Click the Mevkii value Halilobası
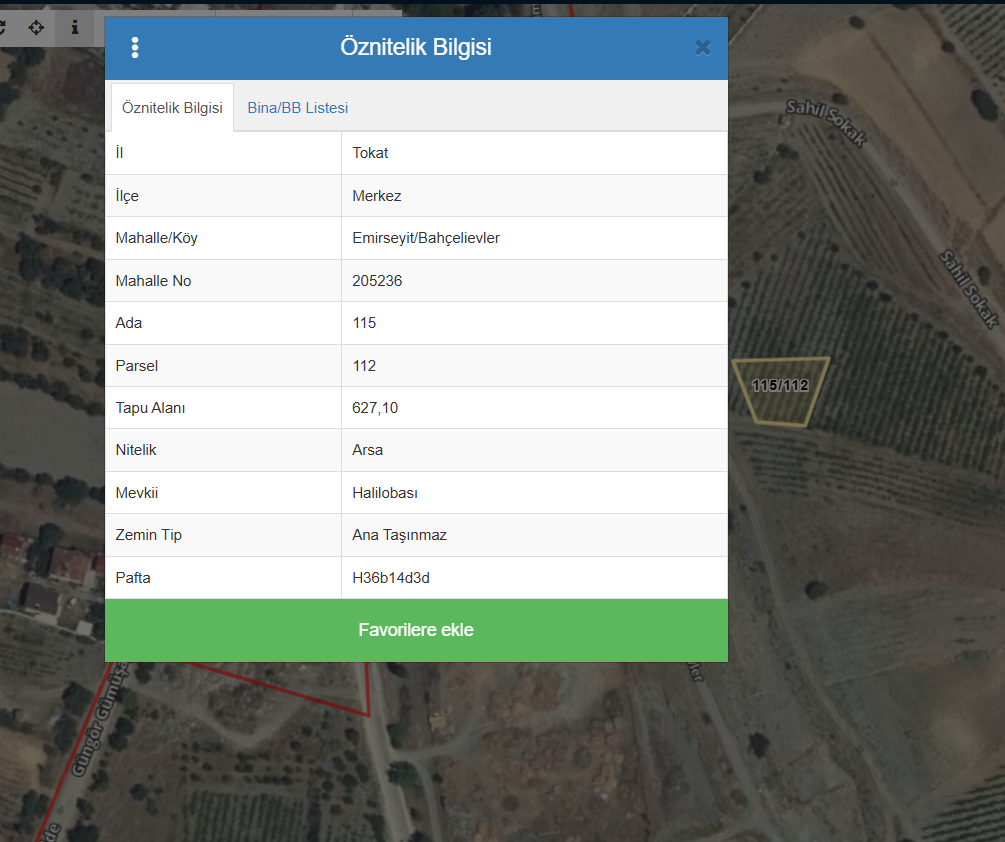1005x842 pixels. [385, 493]
